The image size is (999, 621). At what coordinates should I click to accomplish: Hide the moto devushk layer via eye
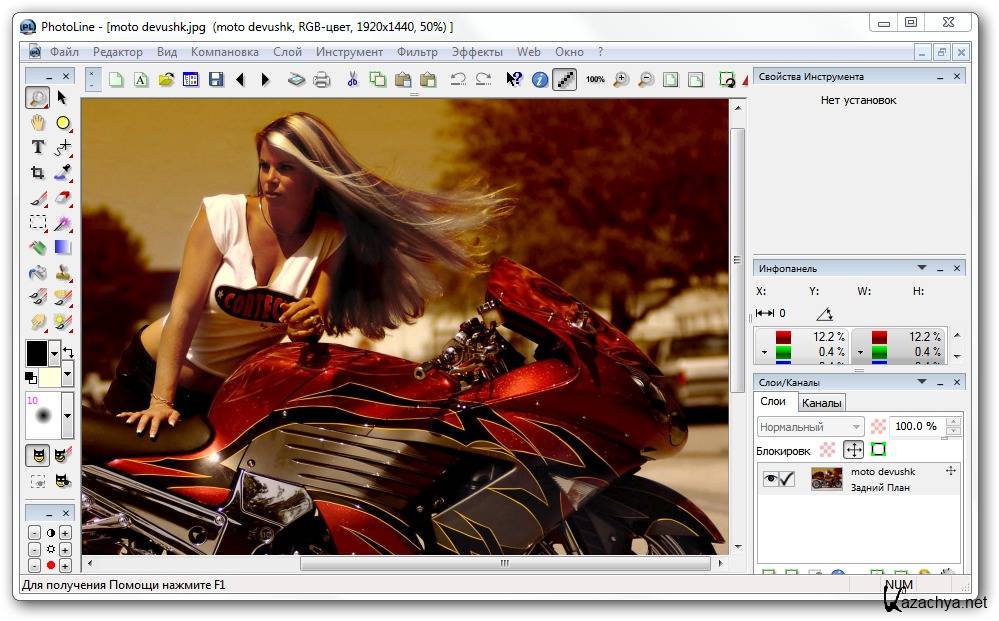tap(771, 480)
